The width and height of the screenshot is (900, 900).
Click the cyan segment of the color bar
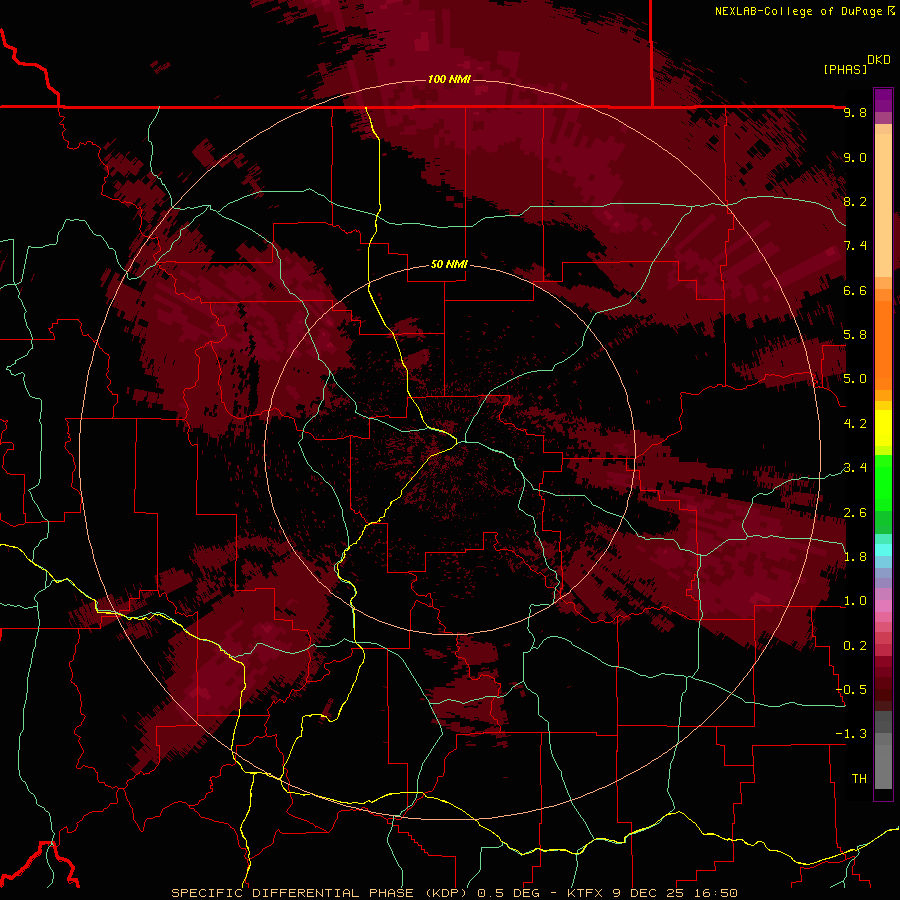coord(883,550)
